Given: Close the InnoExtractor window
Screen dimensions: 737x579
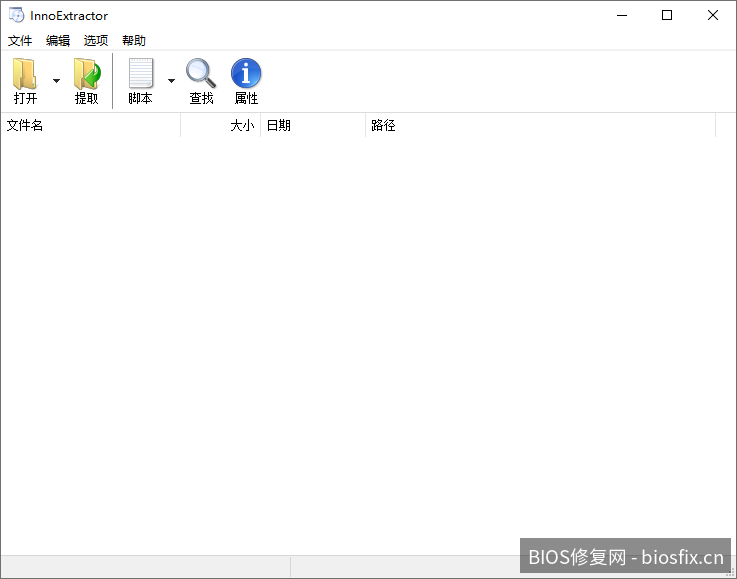Looking at the screenshot, I should pyautogui.click(x=713, y=16).
